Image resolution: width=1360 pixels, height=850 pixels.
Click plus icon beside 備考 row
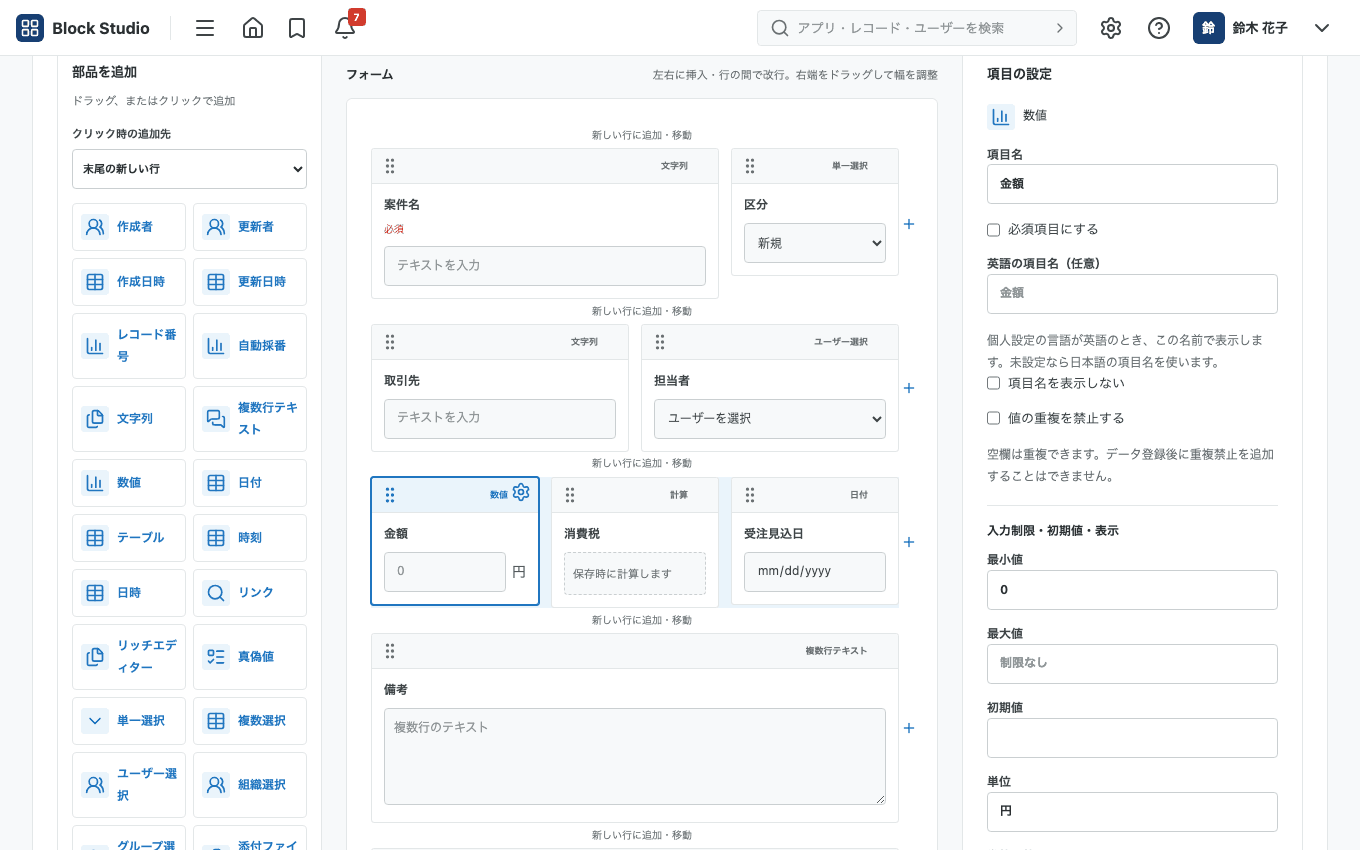[909, 728]
